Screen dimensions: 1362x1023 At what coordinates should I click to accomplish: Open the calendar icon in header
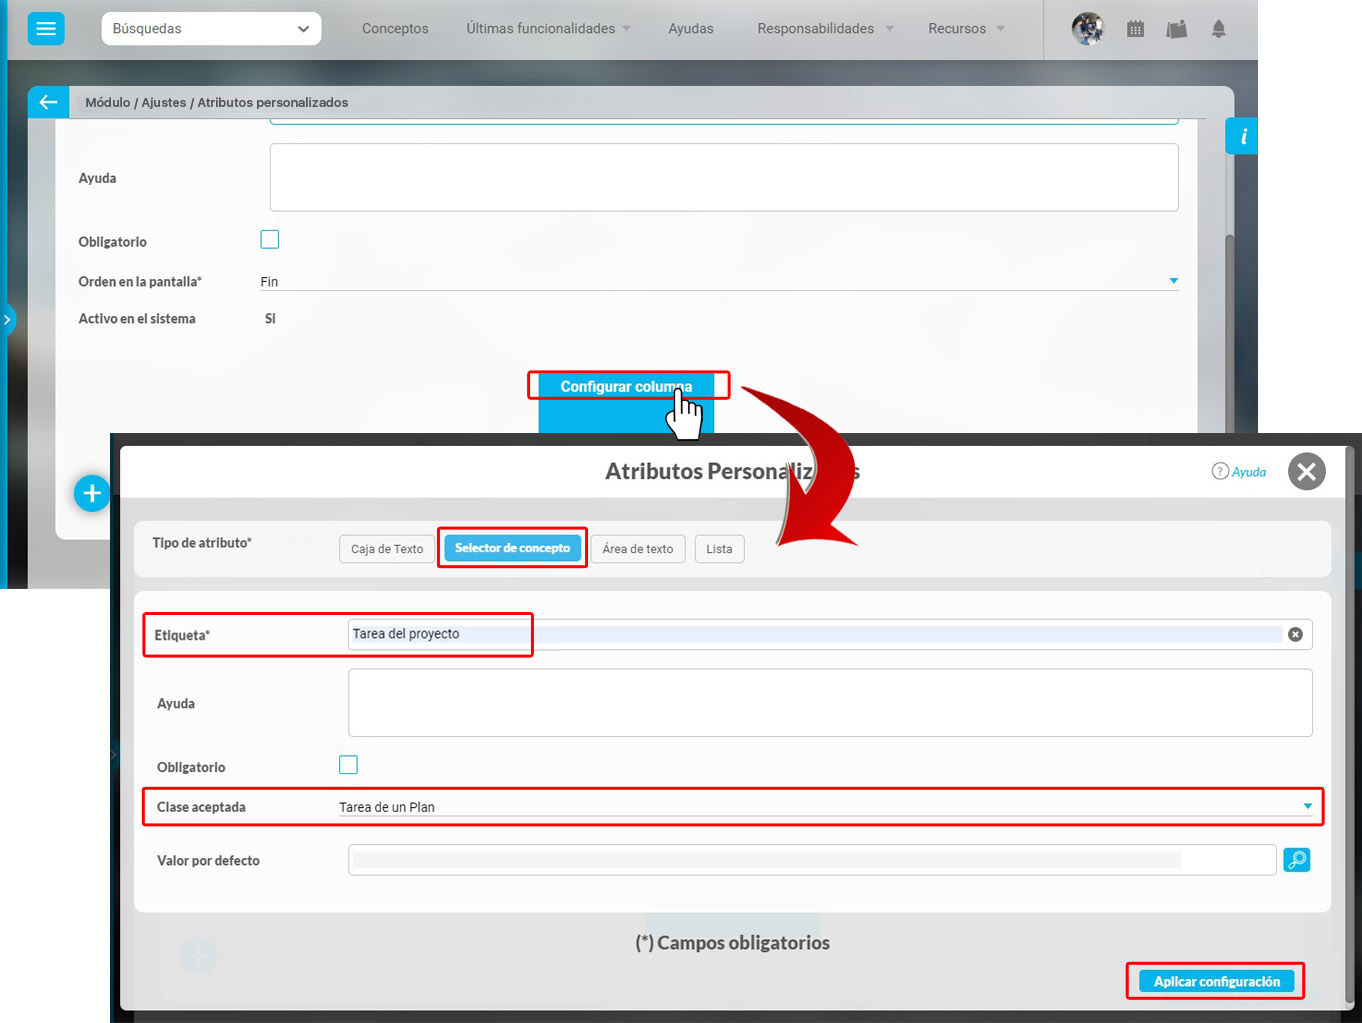1135,29
